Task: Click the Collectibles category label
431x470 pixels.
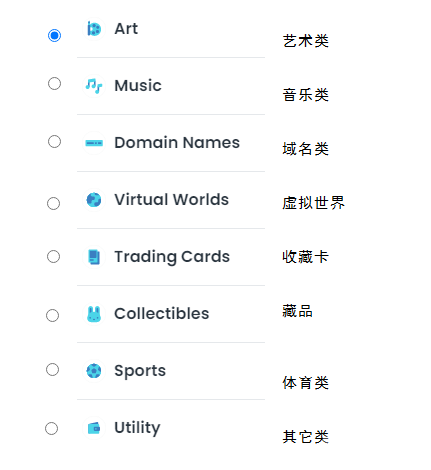Action: [x=162, y=314]
